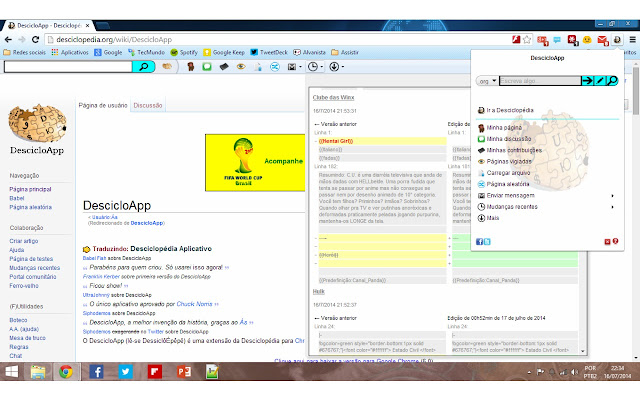Select Ir a Desciclopédia in the popup
640x400 pixels.
505,110
